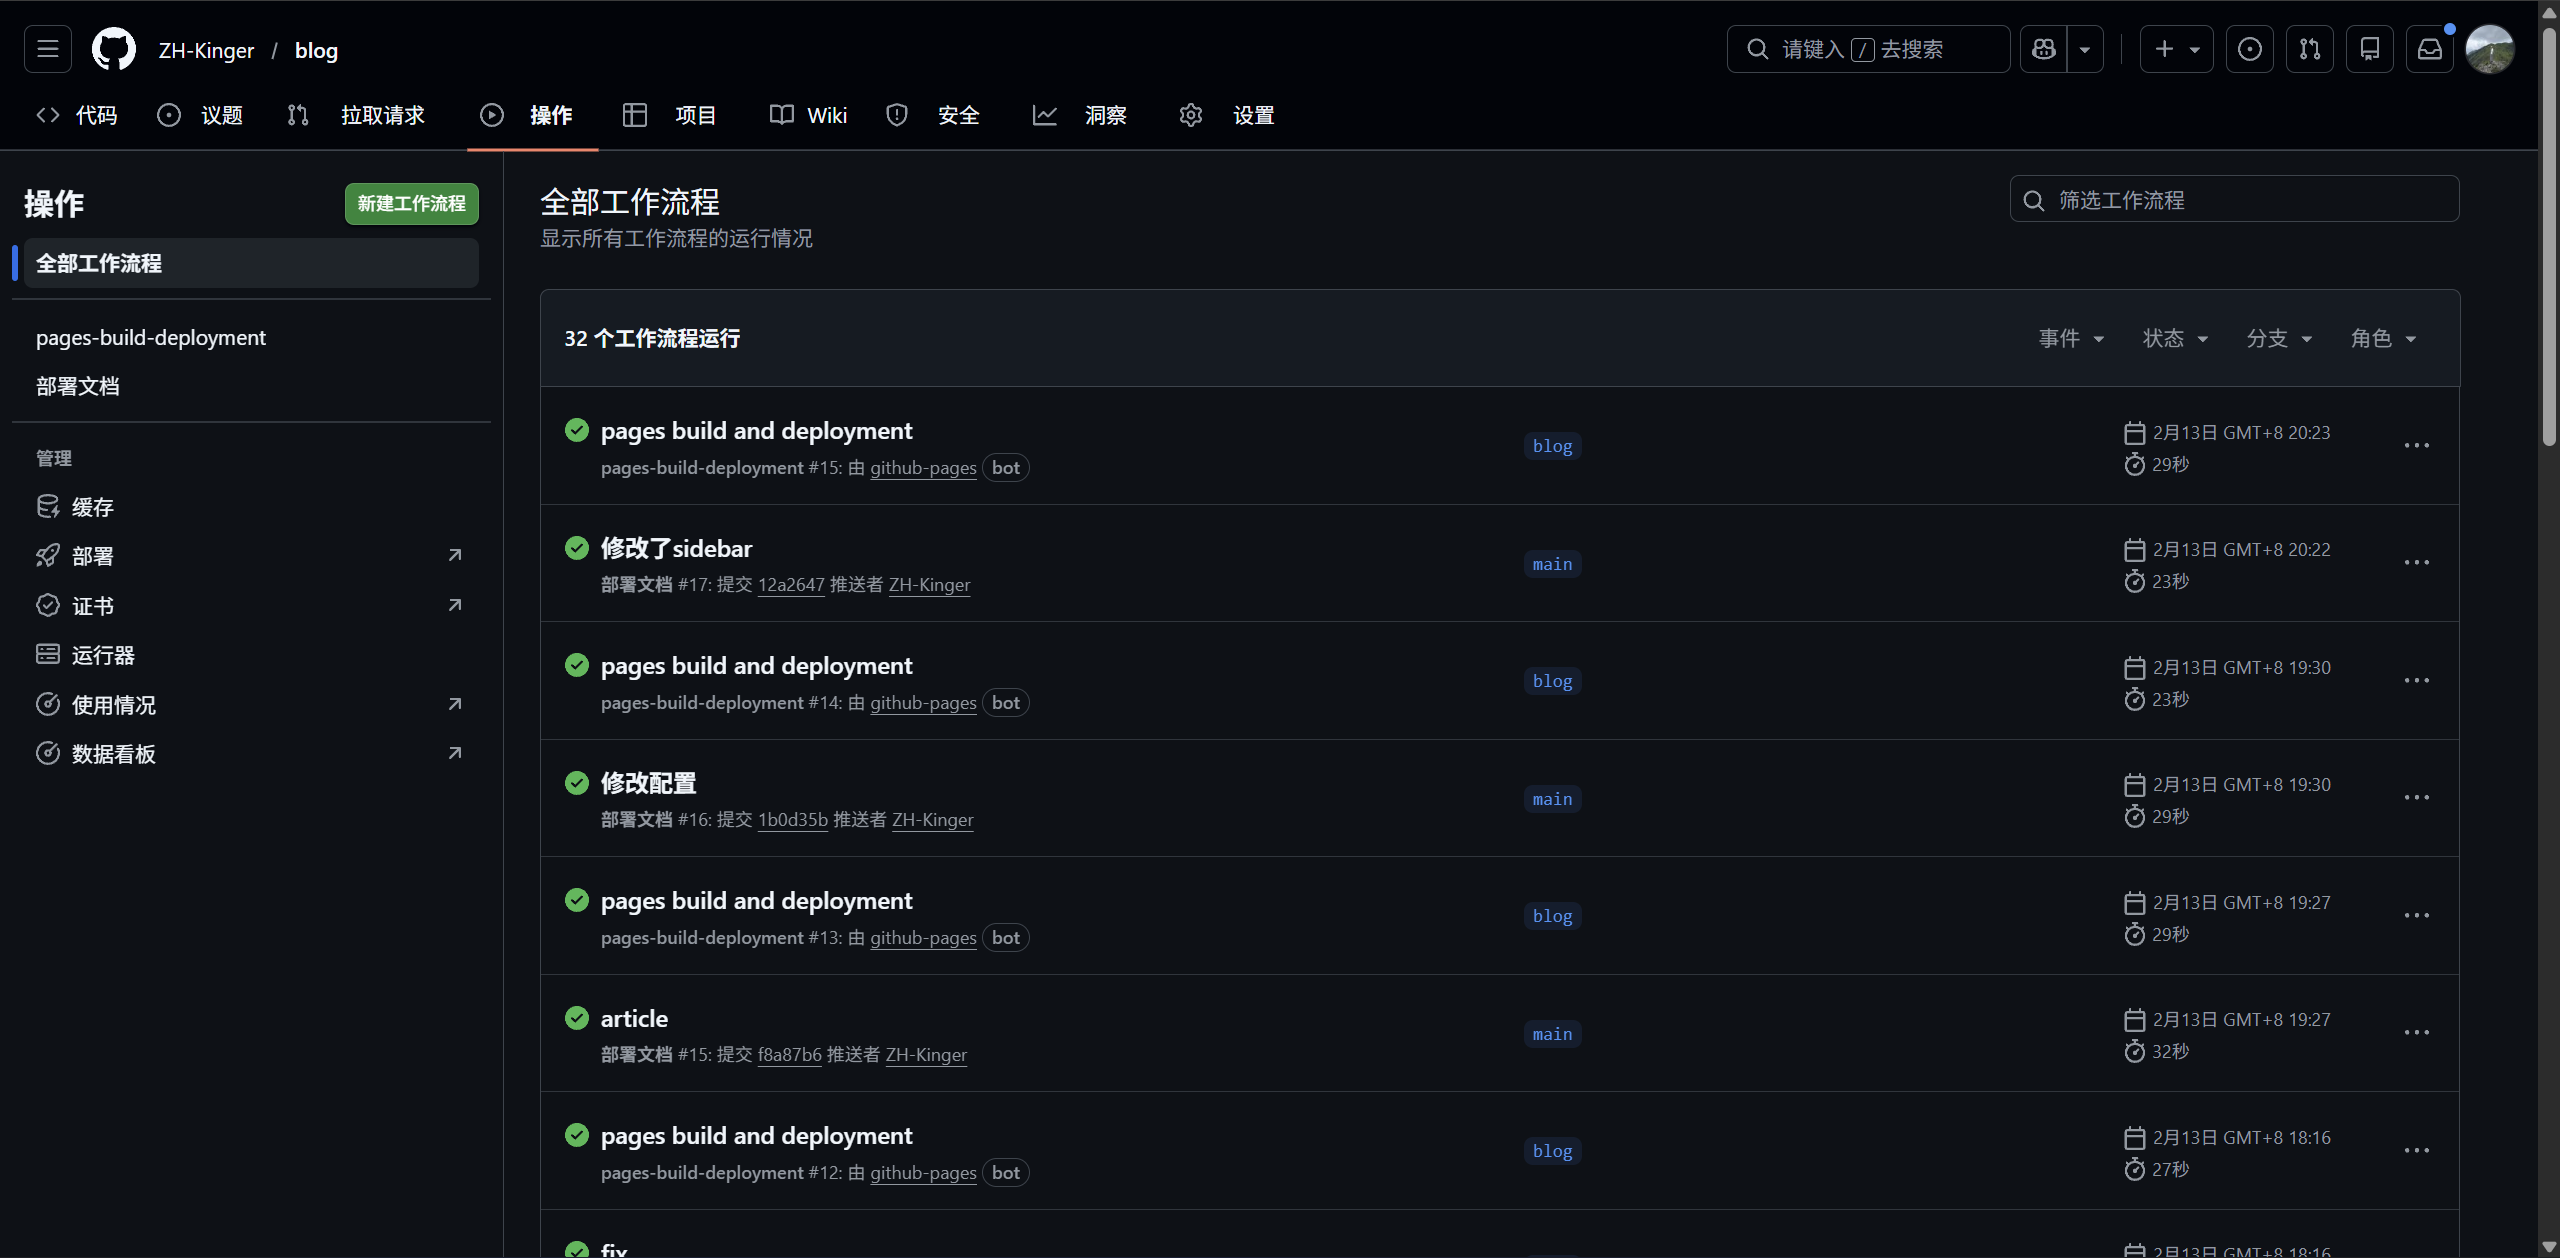Open the notifications inbox icon
Viewport: 2560px width, 1258px height.
2430,49
